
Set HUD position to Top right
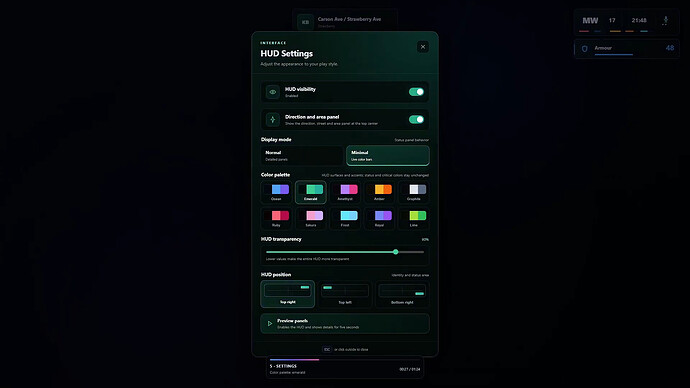point(287,294)
